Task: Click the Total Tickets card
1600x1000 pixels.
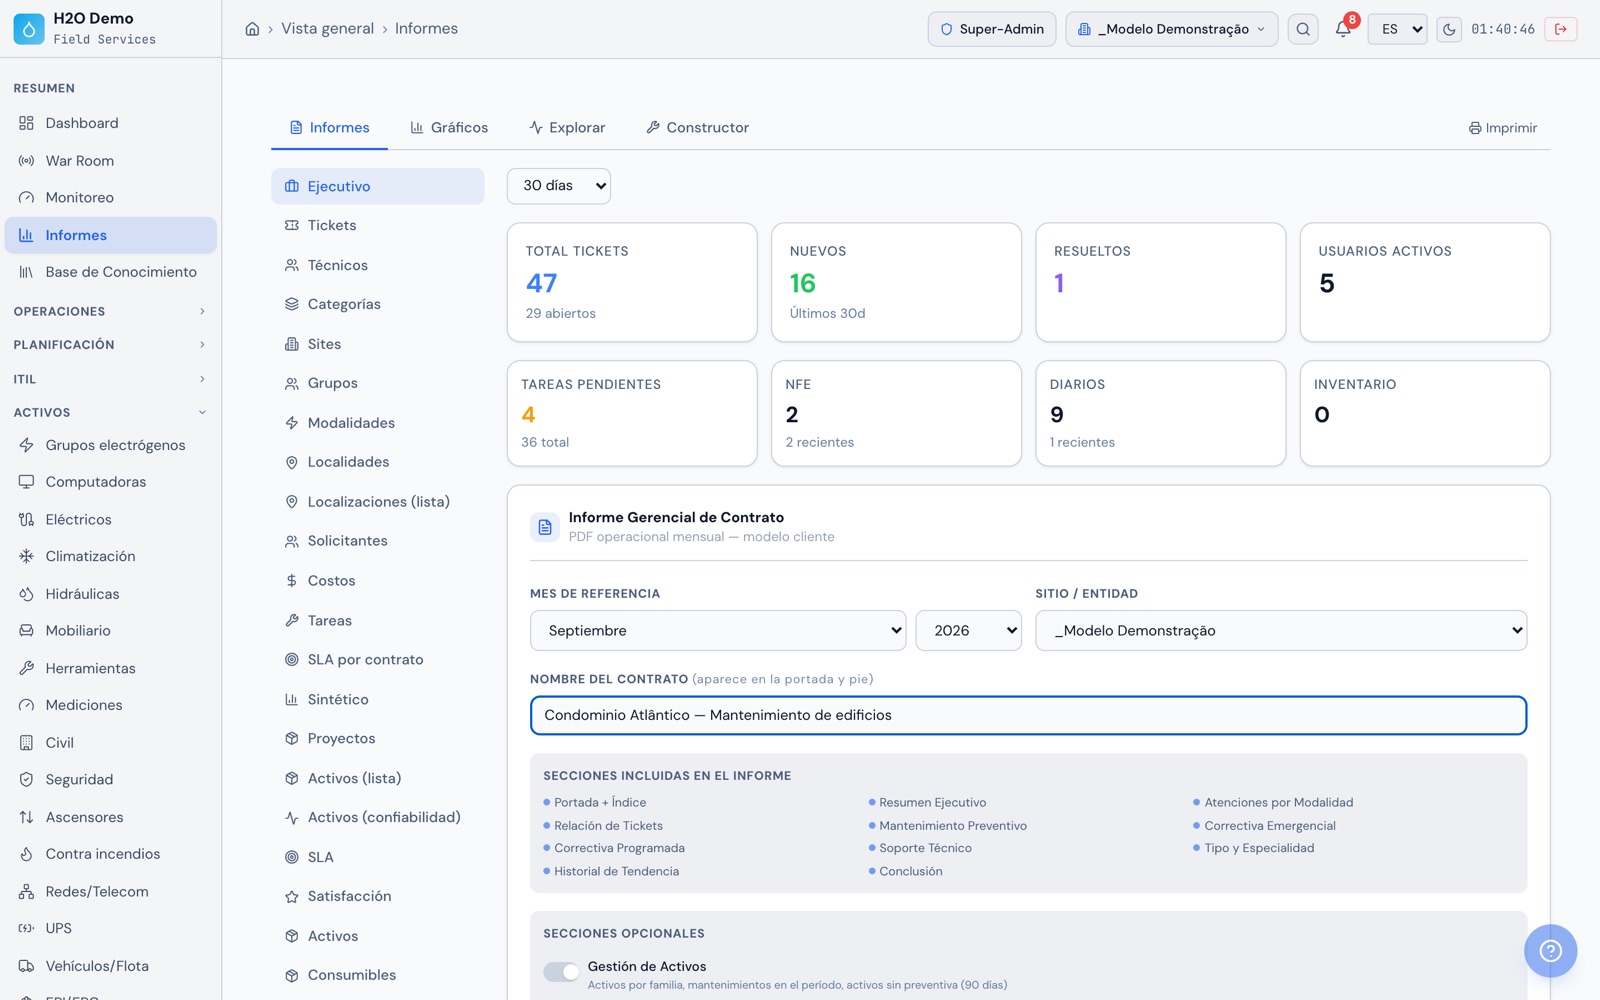Action: coord(632,282)
